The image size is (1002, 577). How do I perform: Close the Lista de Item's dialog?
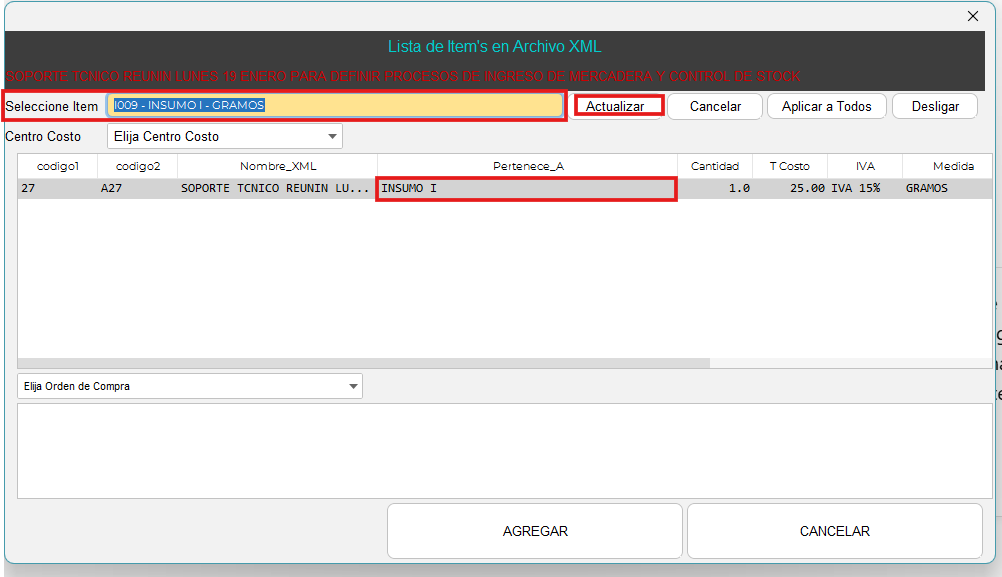(972, 16)
